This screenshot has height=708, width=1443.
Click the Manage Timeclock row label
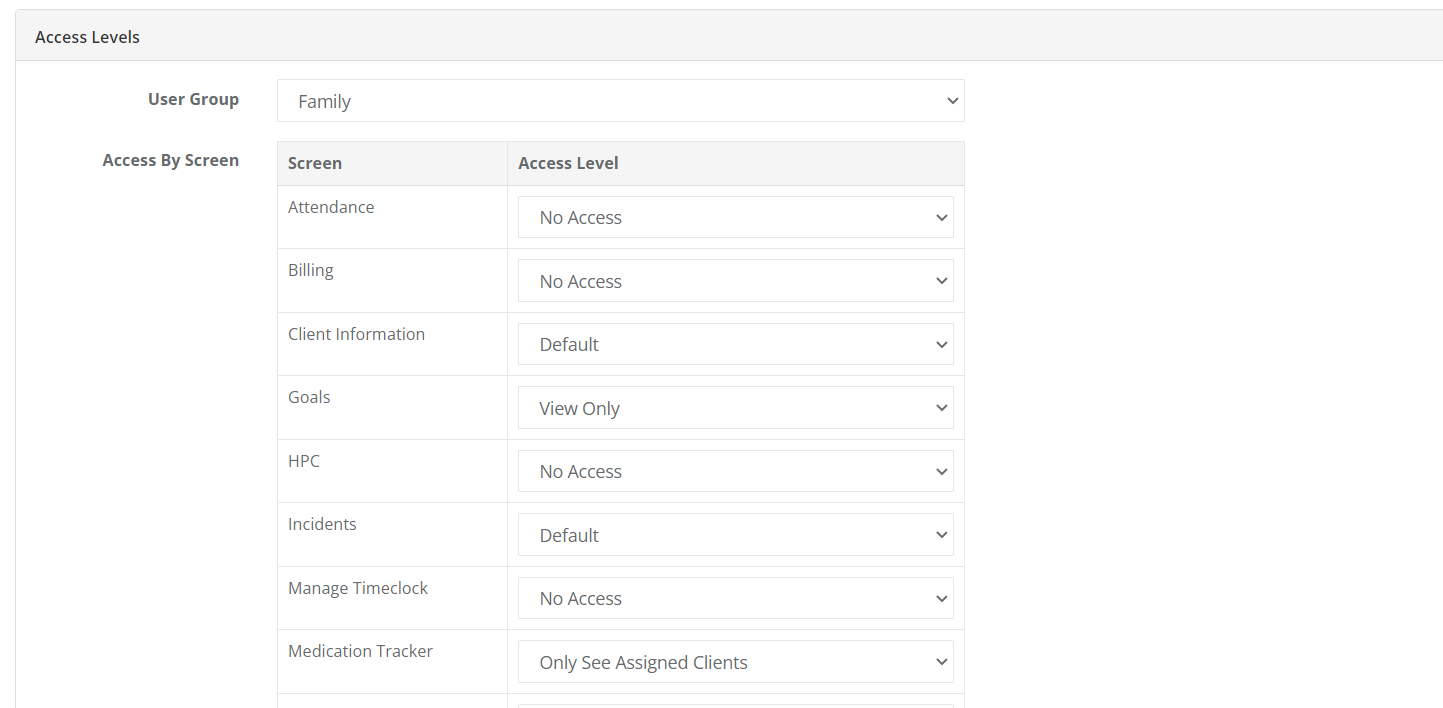pyautogui.click(x=358, y=588)
